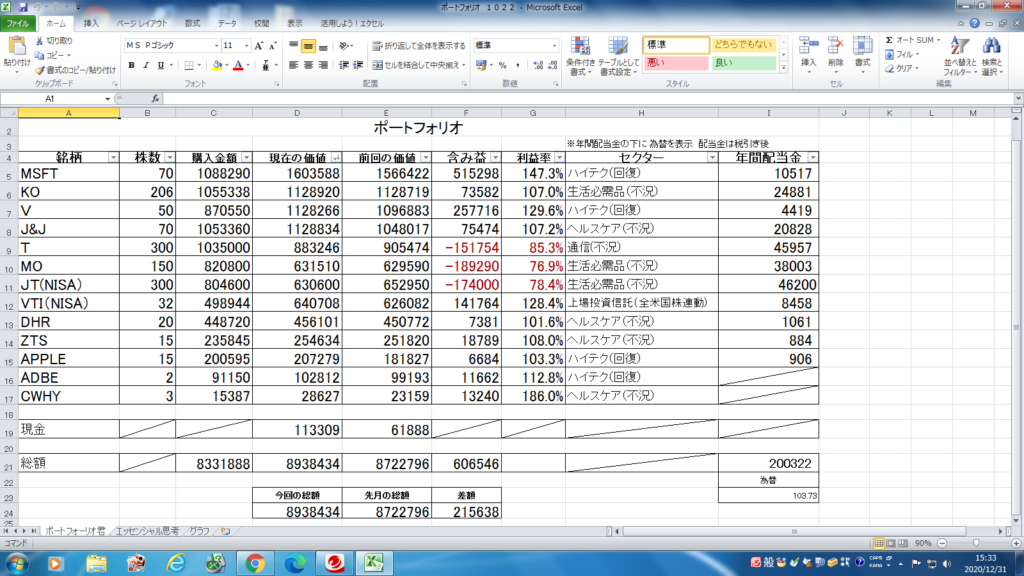Viewport: 1024px width, 576px height.
Task: Open the エッセンシャル思考 sheet tab
Action: [147, 532]
